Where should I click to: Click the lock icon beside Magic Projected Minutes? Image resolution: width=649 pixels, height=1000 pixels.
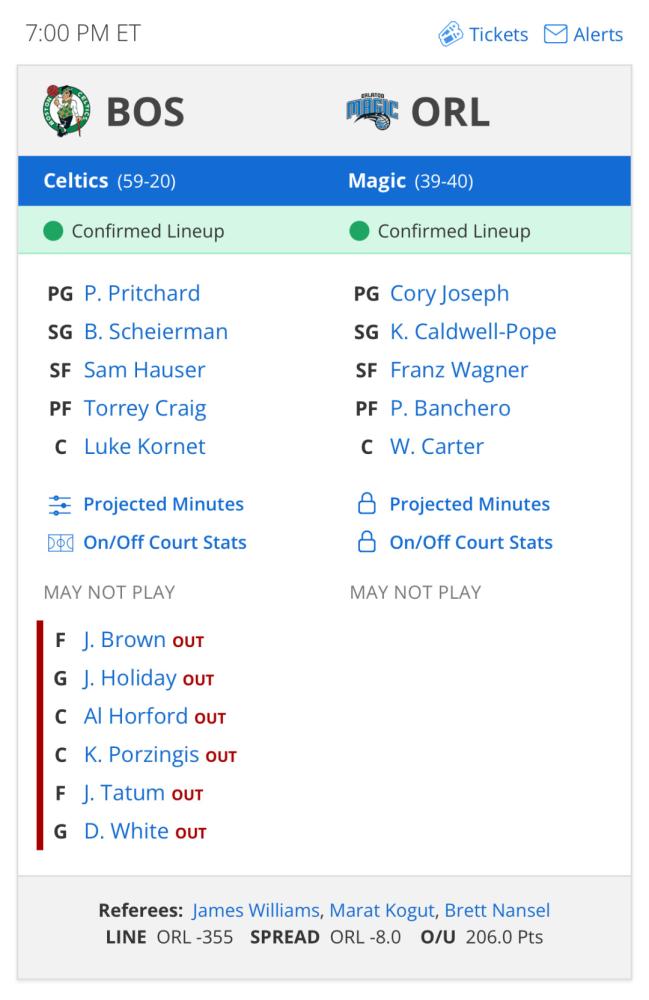367,503
